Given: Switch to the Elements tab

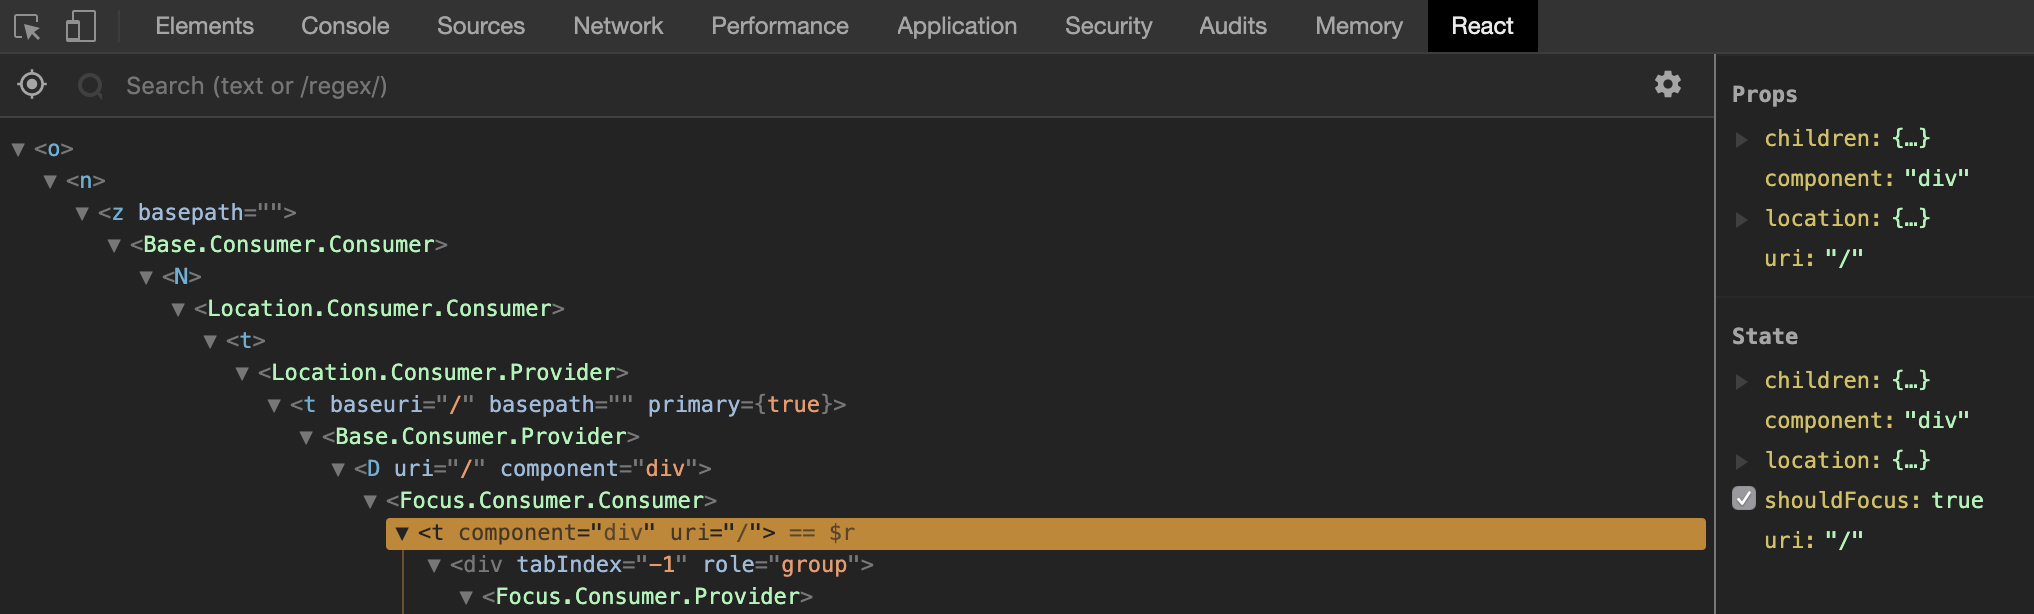Looking at the screenshot, I should 204,26.
